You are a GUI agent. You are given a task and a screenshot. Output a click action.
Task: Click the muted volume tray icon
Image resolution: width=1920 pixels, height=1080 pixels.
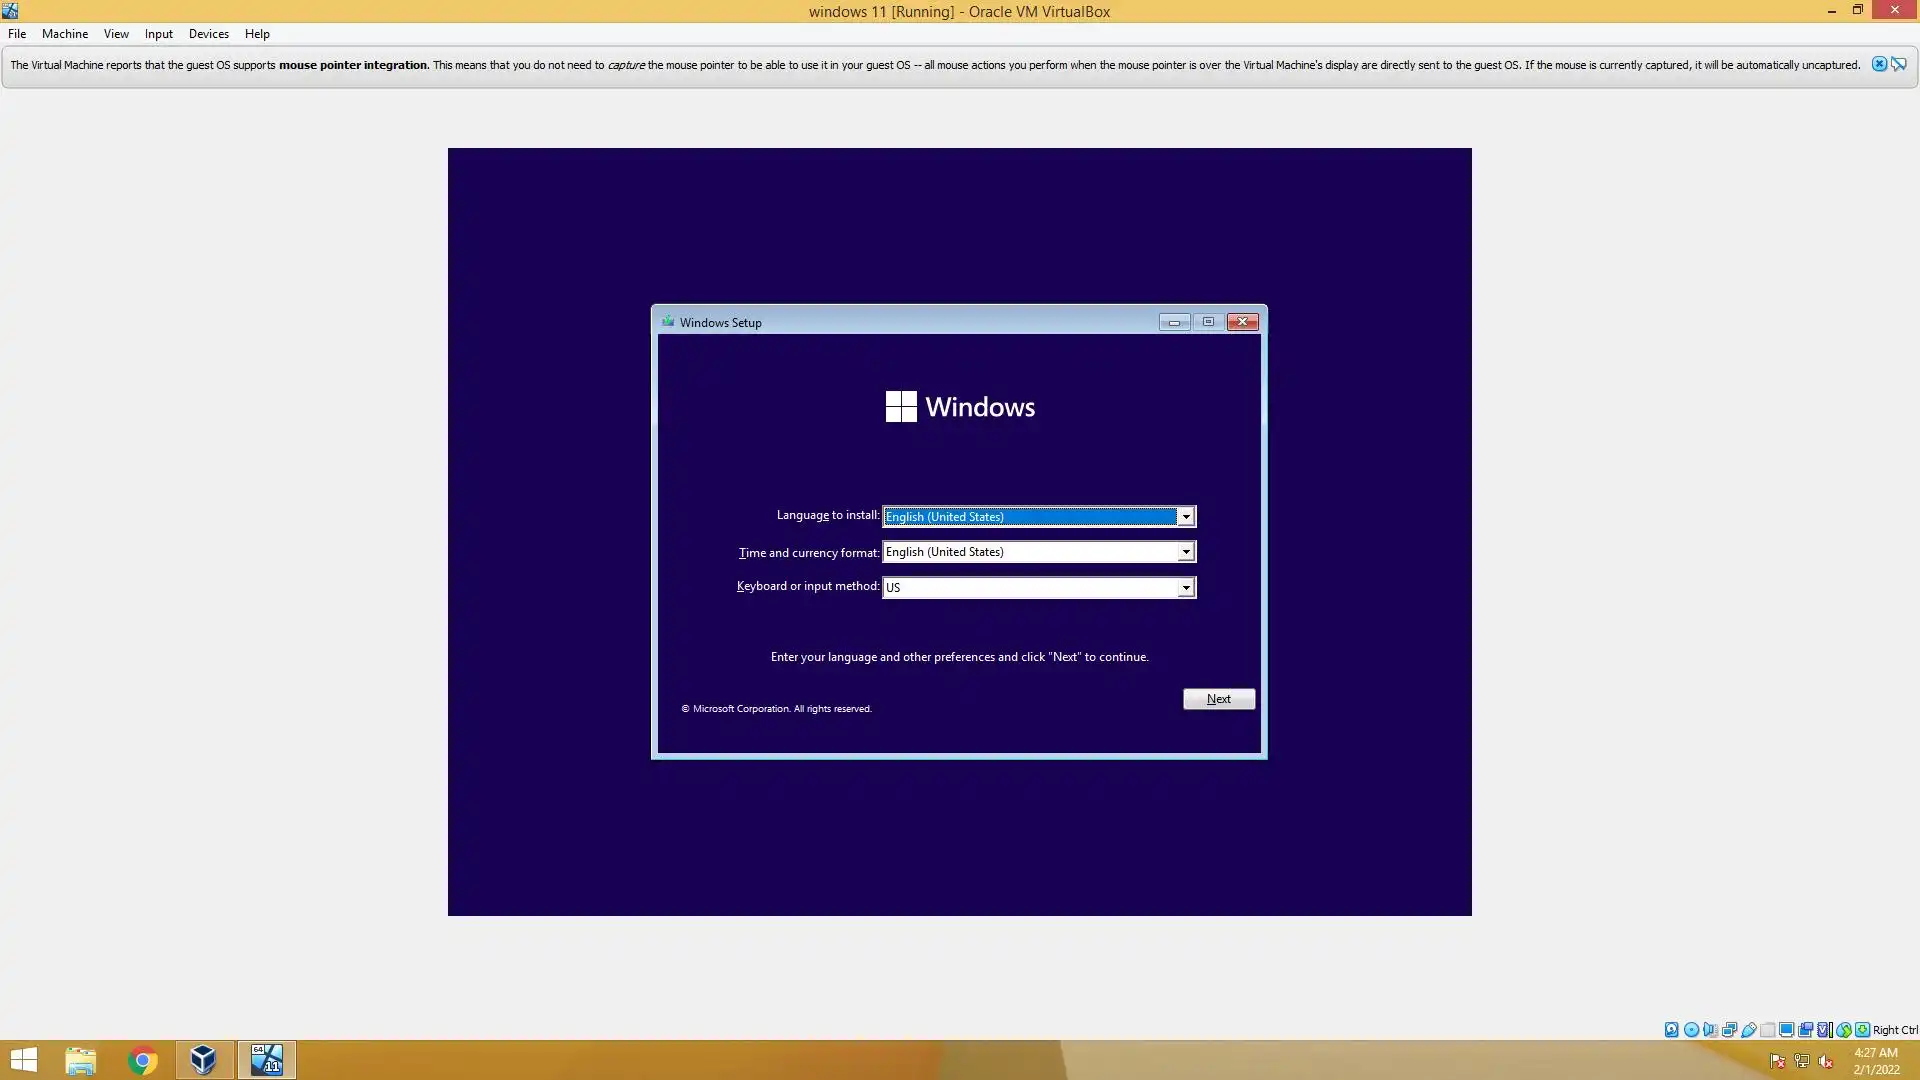pos(1826,1062)
